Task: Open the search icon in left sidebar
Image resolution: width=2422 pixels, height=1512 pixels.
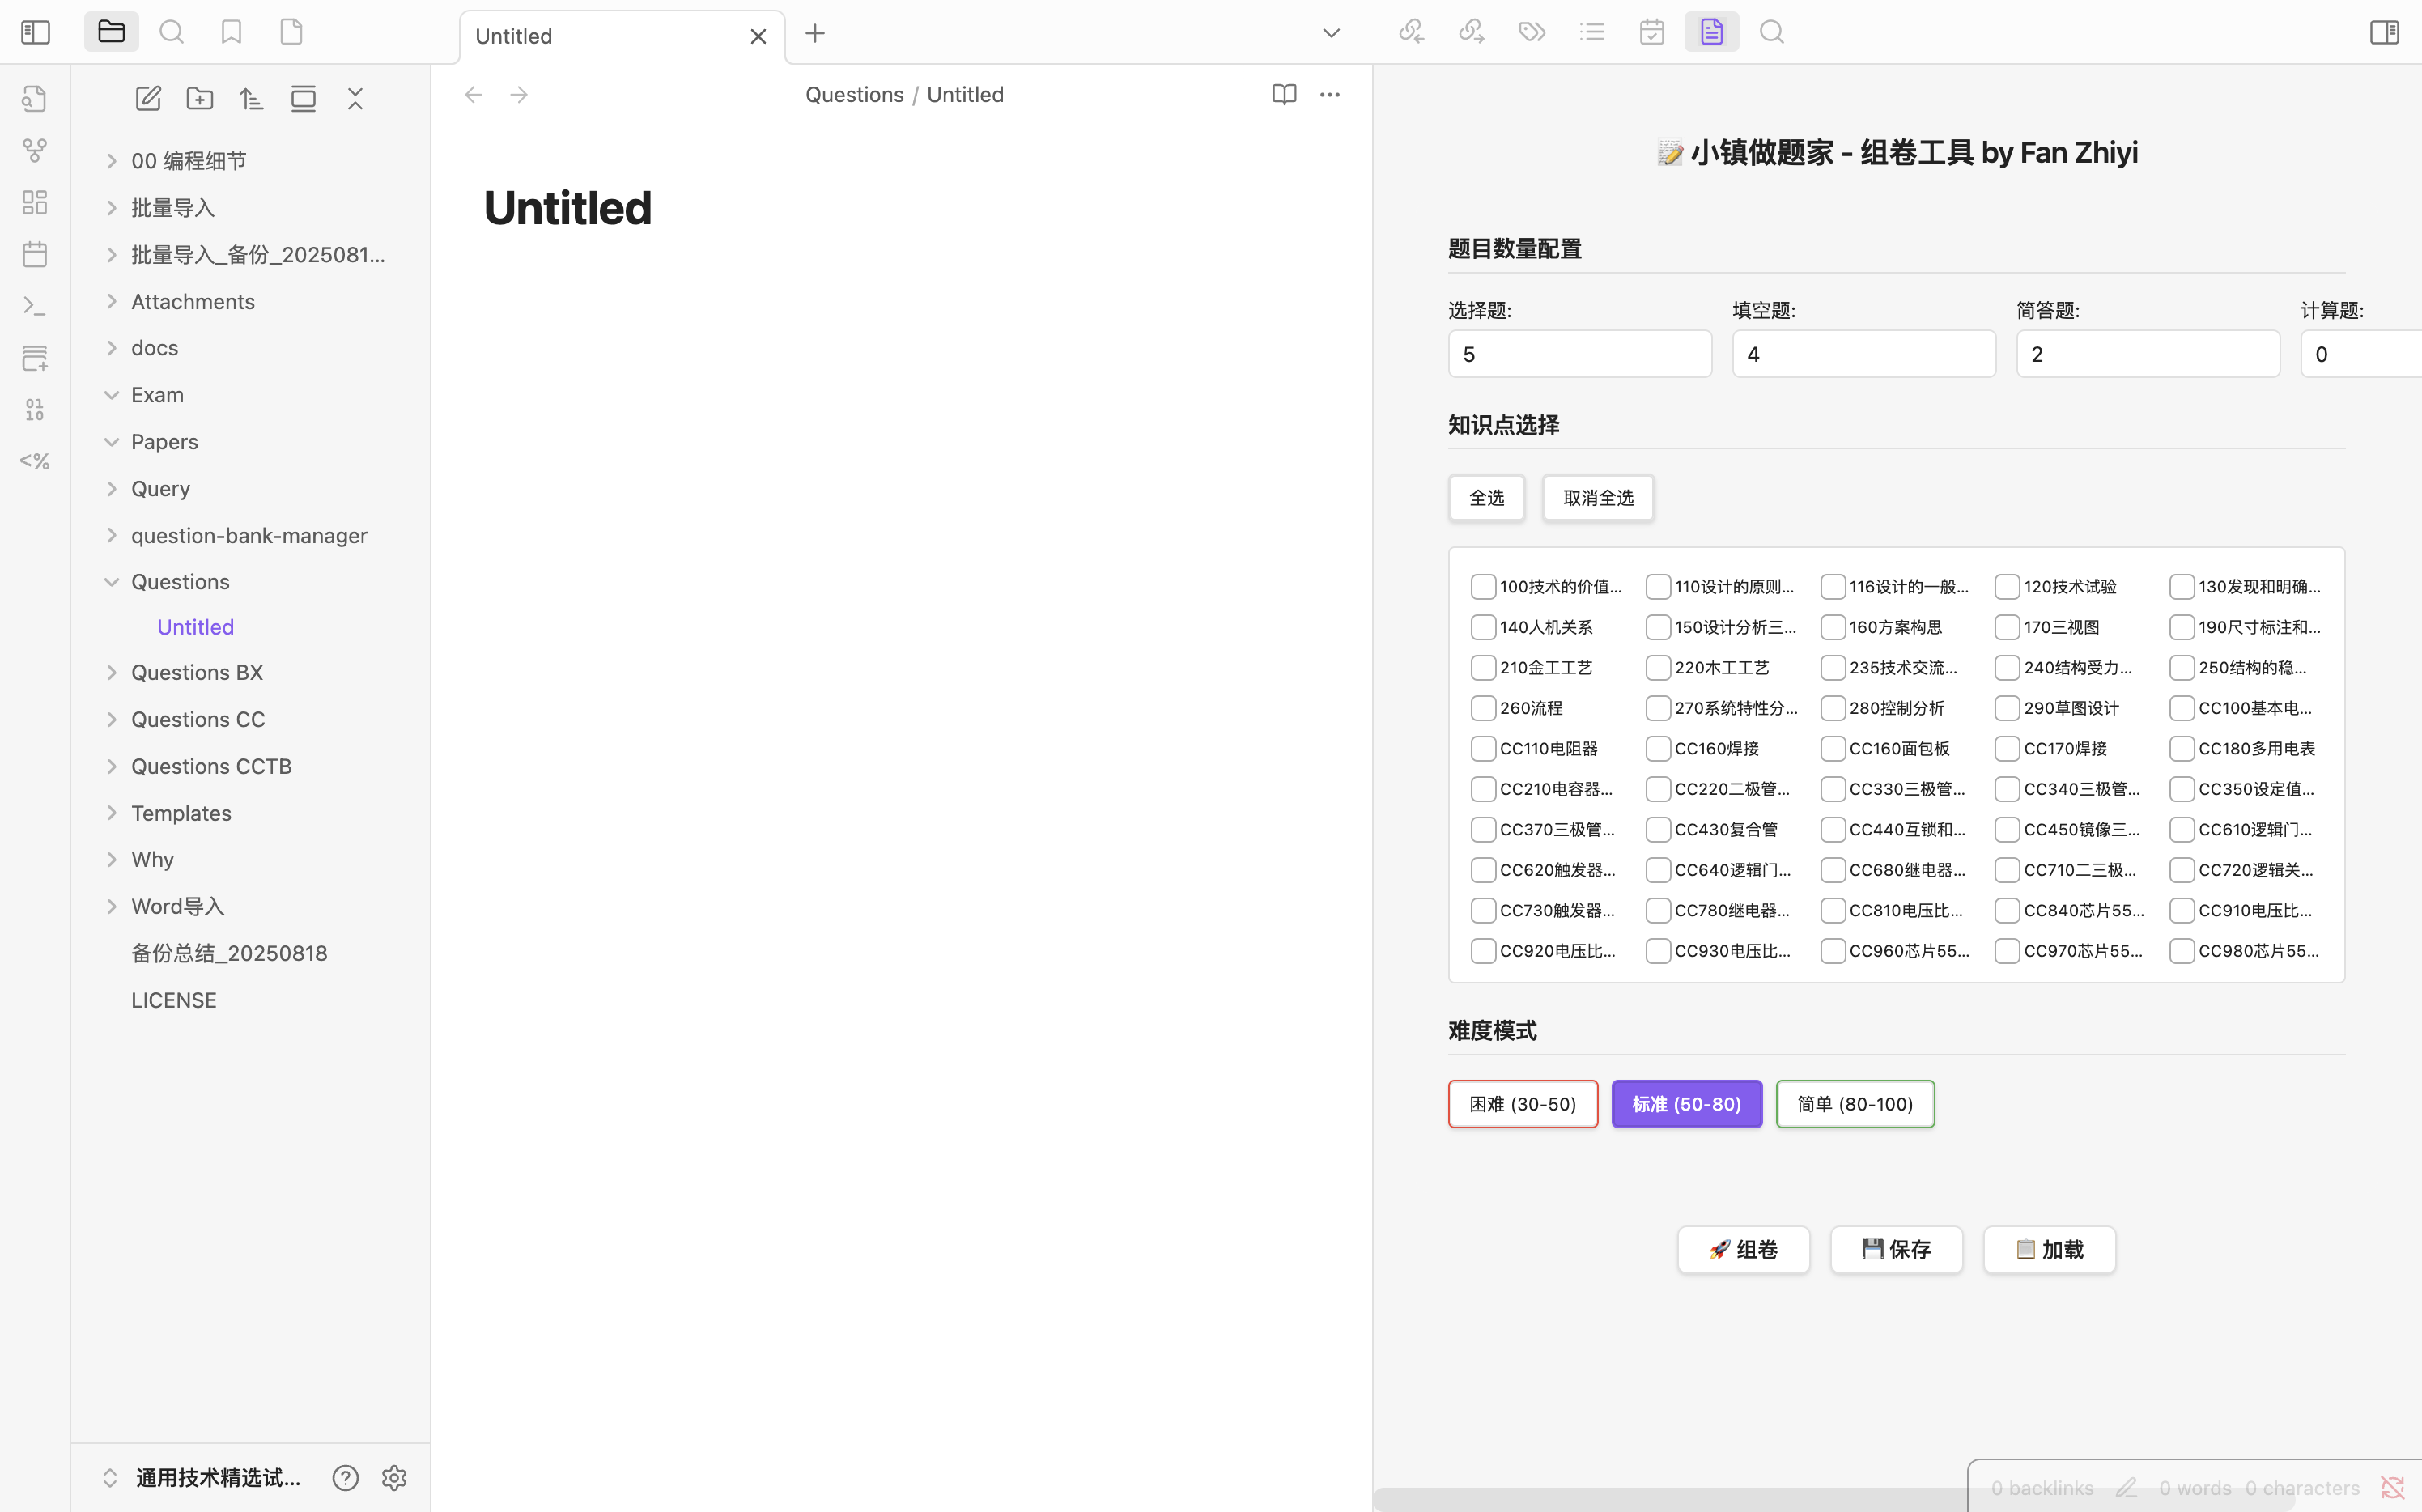Action: click(171, 32)
